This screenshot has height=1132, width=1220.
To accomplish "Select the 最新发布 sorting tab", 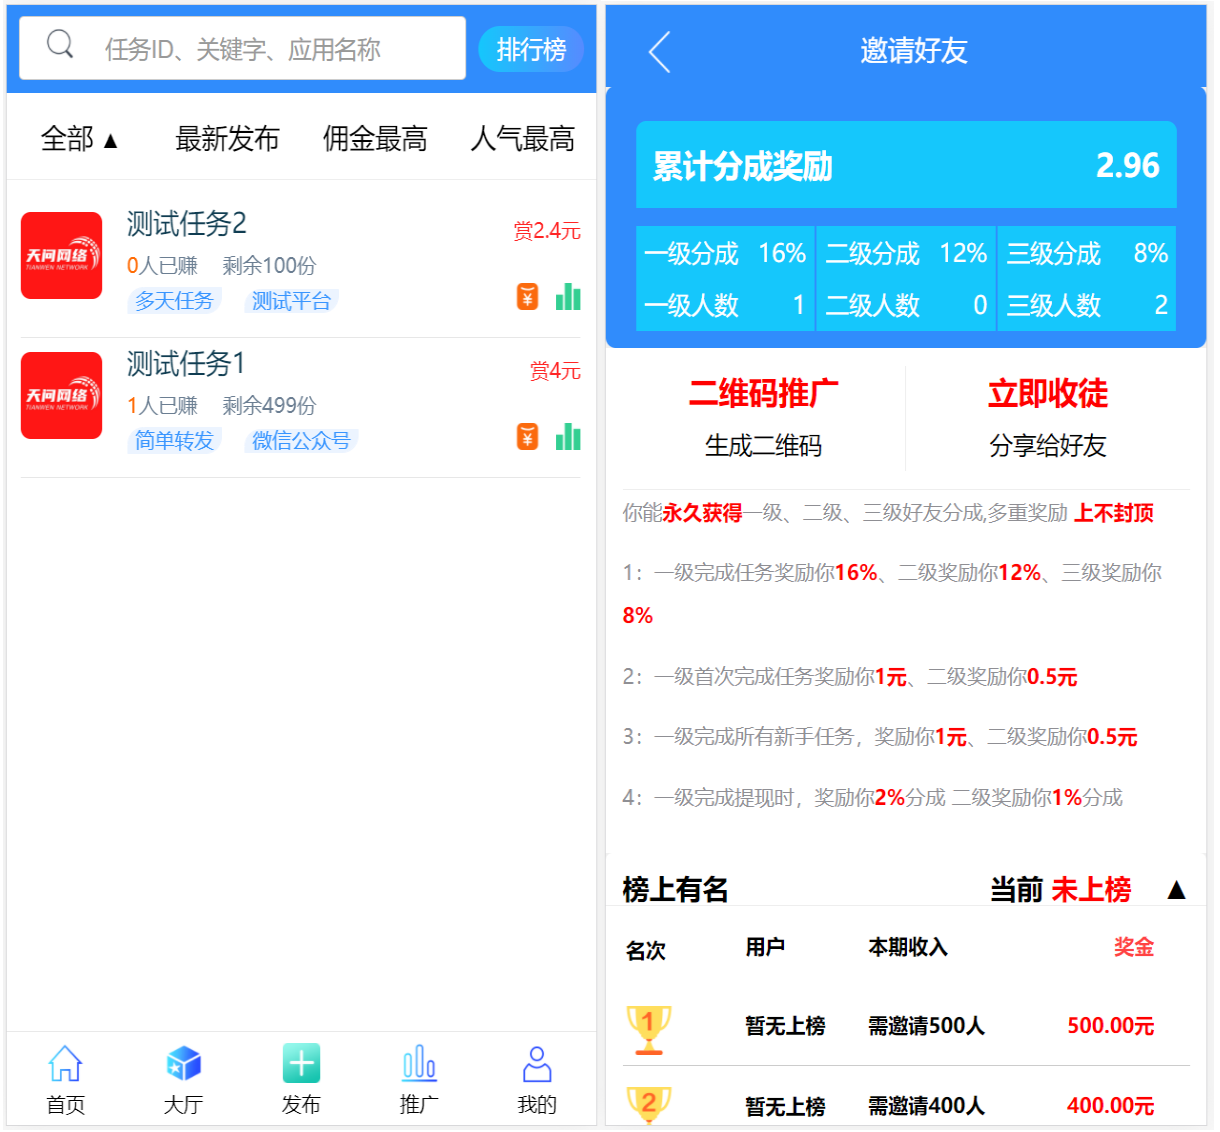I will tap(227, 139).
